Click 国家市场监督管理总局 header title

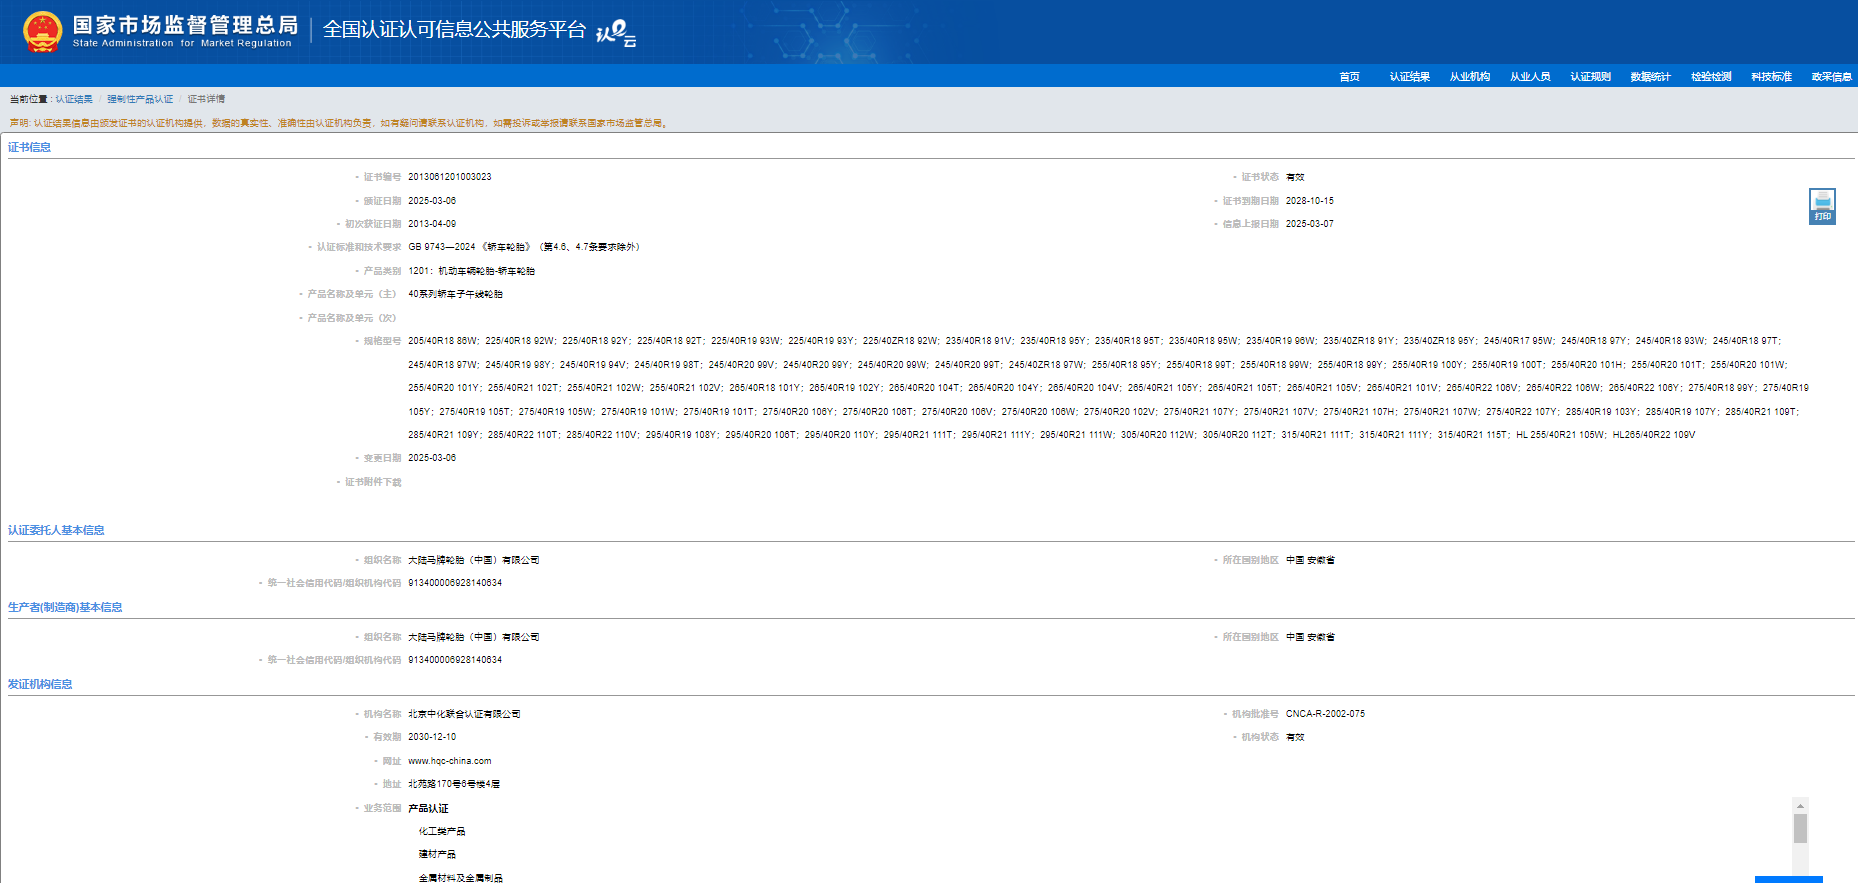point(185,25)
